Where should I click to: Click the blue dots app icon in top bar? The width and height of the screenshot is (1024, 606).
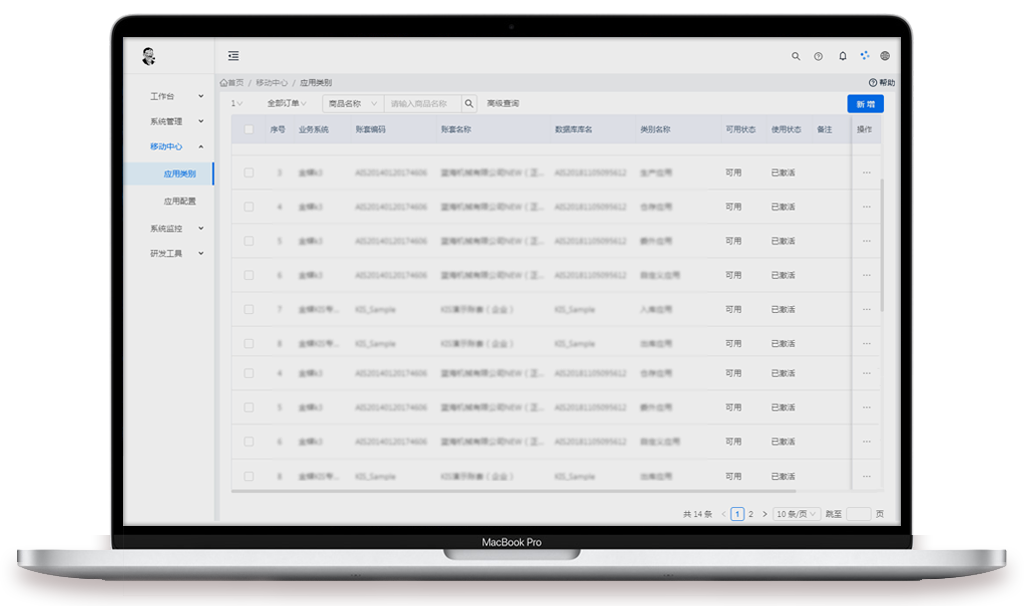tap(864, 56)
